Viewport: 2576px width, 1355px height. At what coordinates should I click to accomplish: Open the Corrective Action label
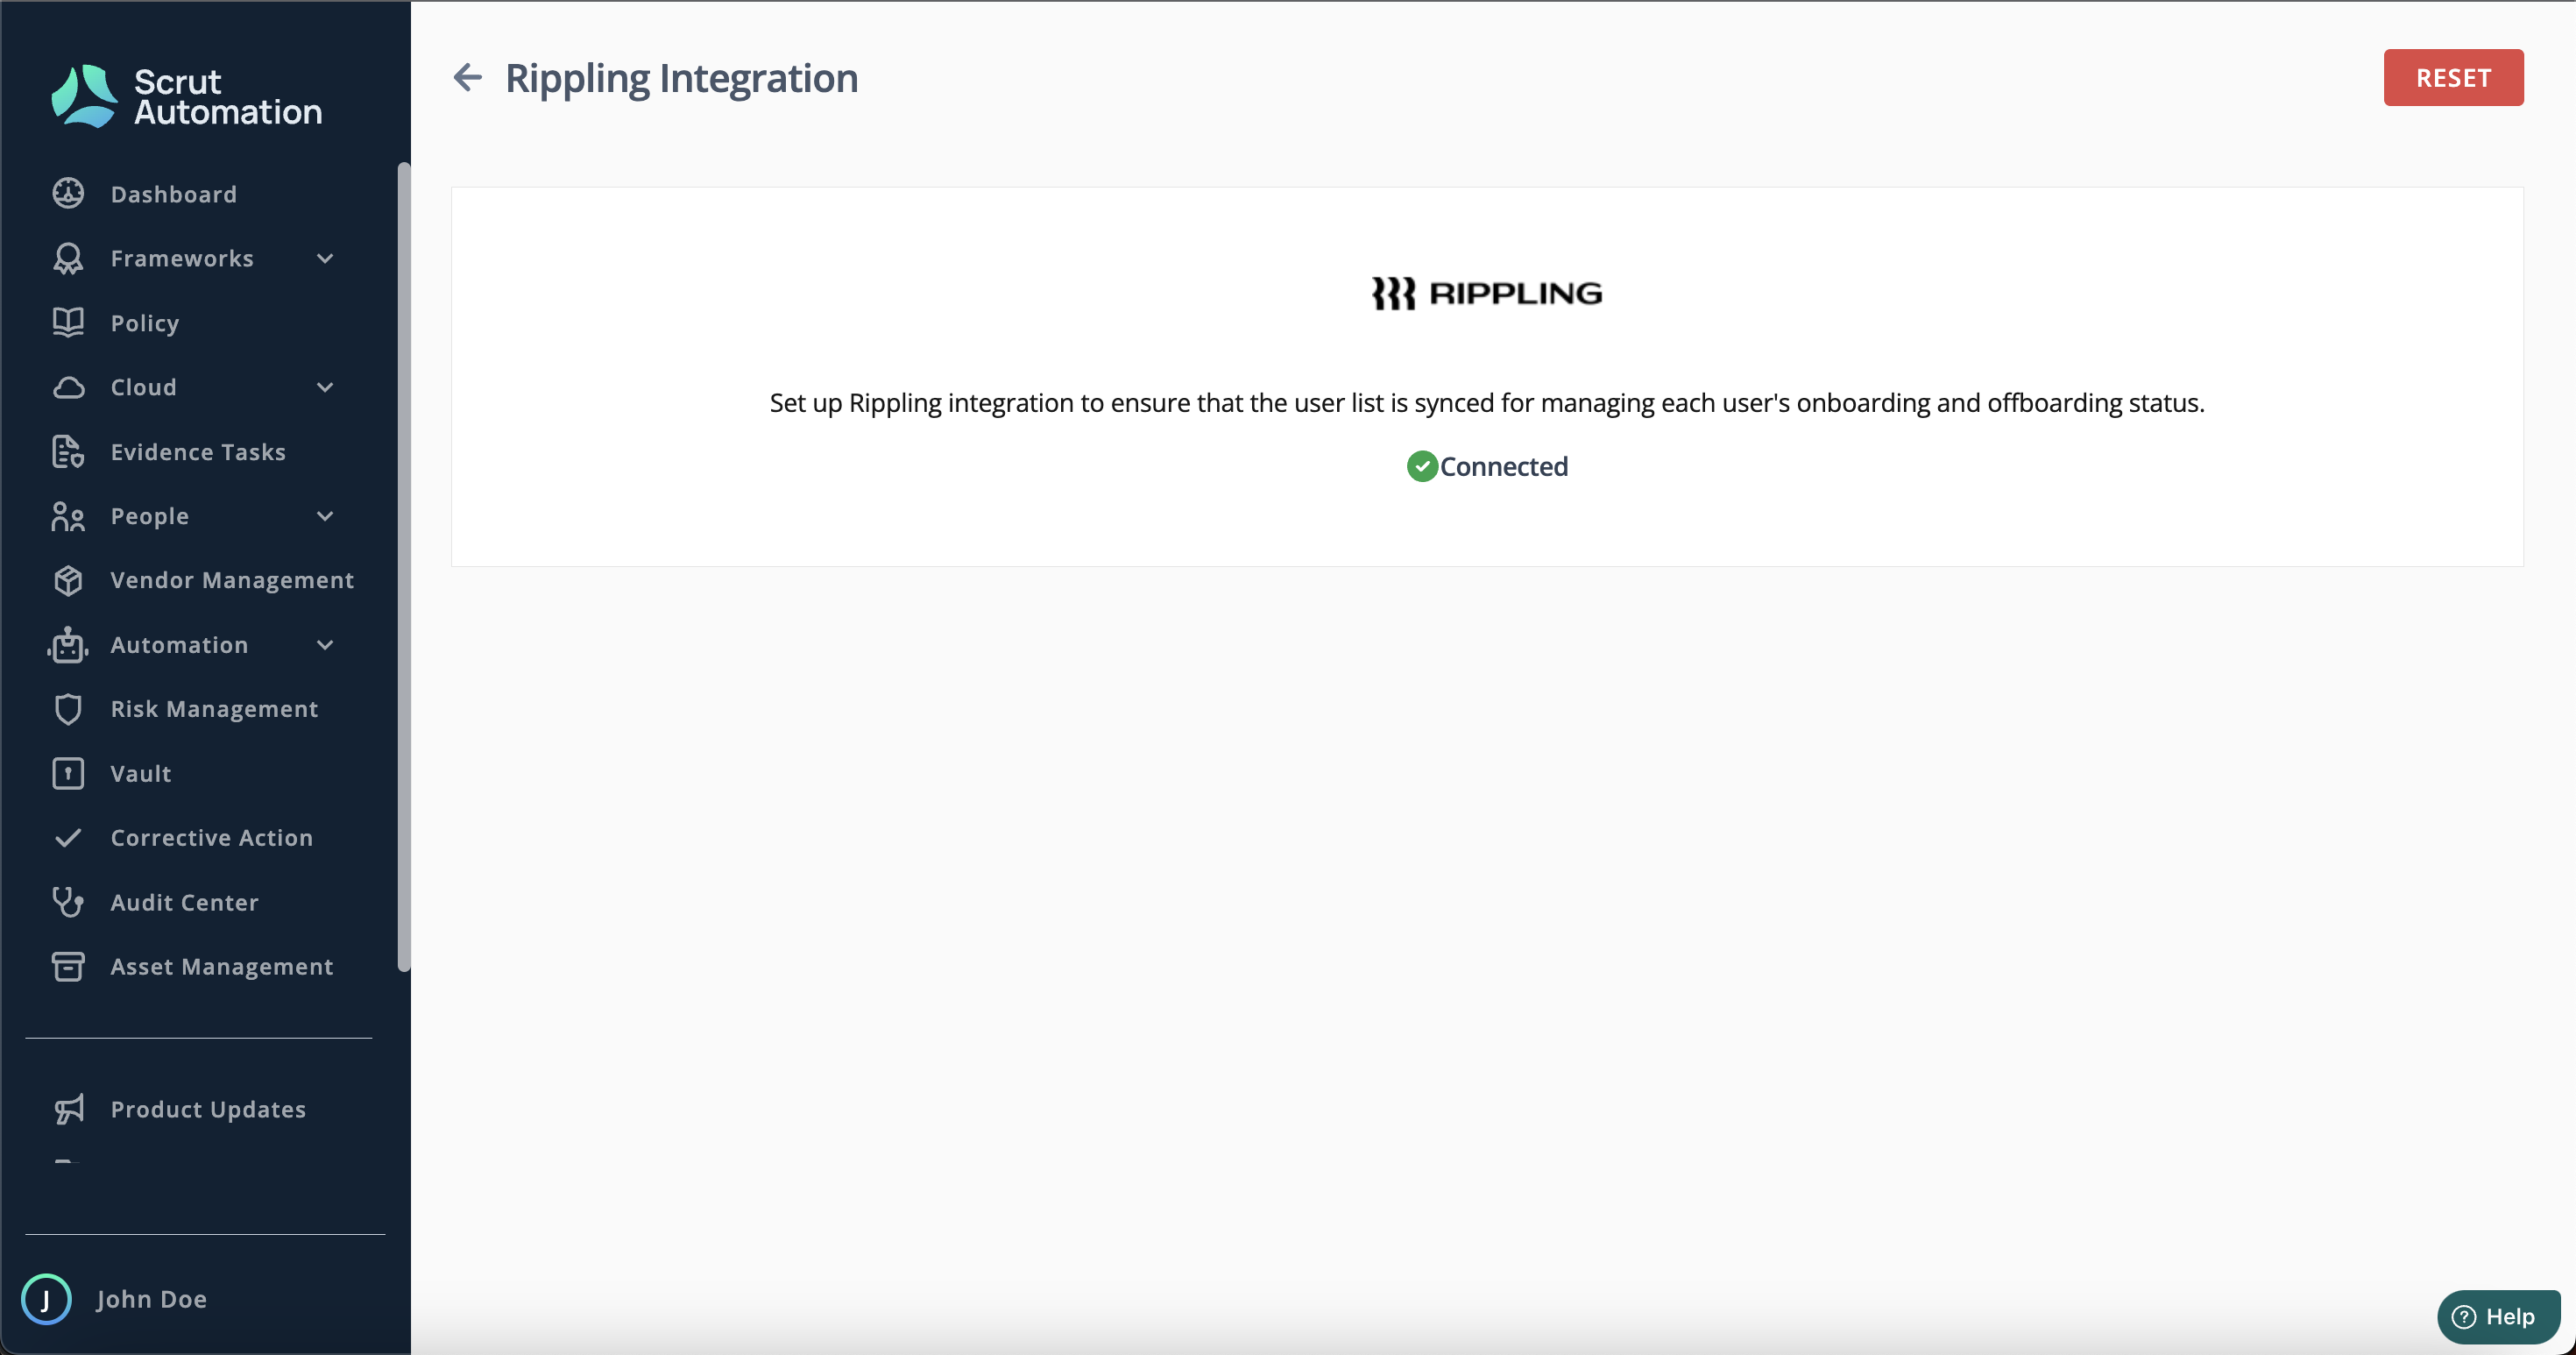pos(212,838)
